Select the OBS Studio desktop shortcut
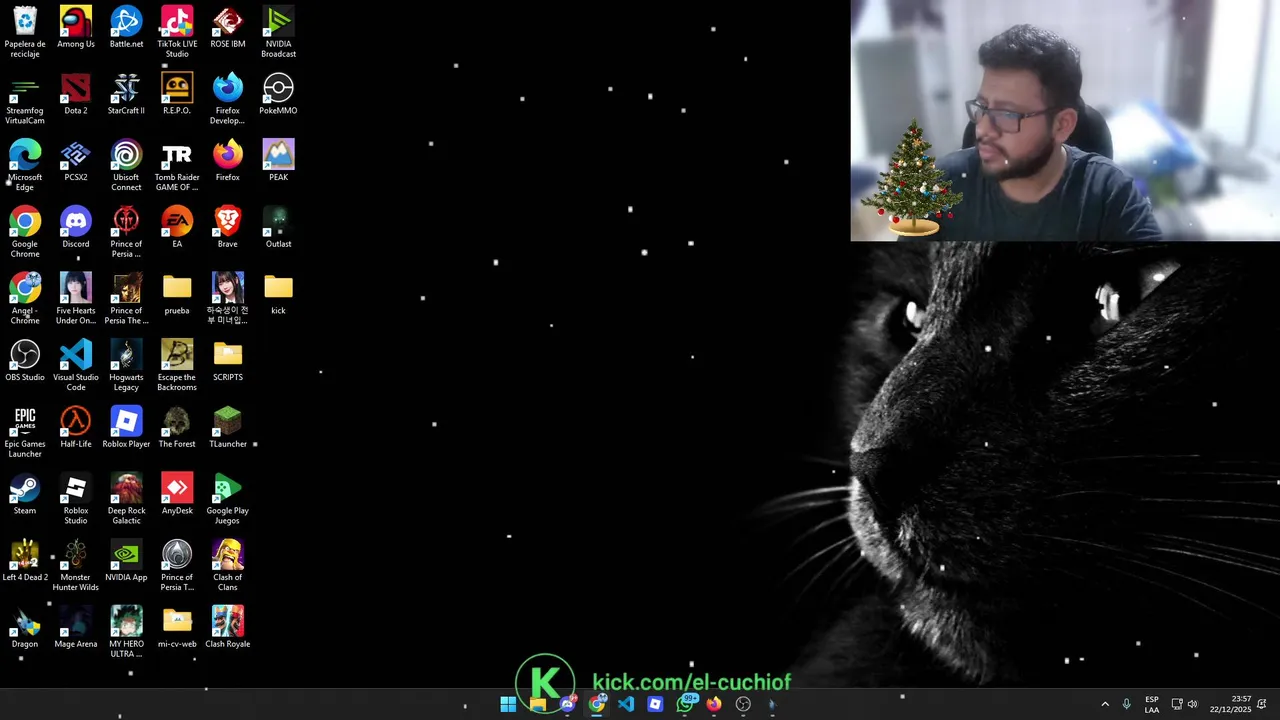Viewport: 1280px width, 720px height. [x=25, y=361]
